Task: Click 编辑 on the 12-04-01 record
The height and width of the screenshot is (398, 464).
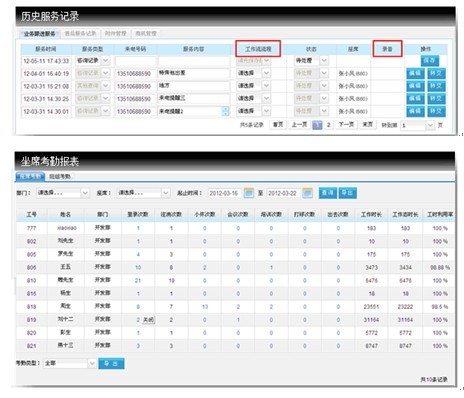Action: click(415, 73)
